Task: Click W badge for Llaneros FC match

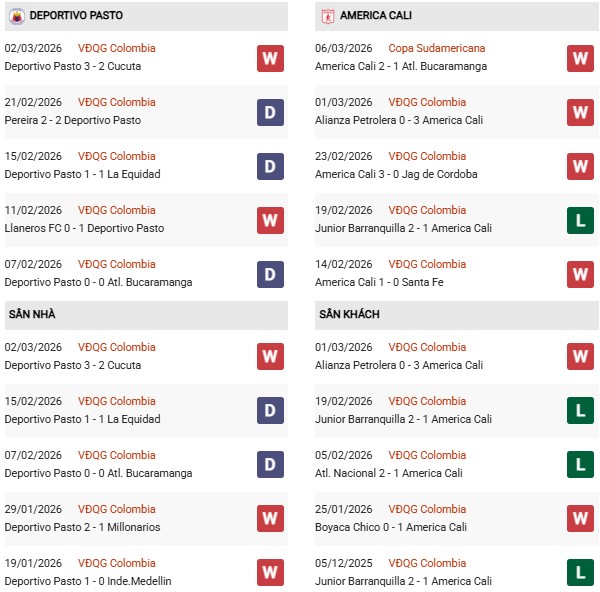Action: (270, 220)
